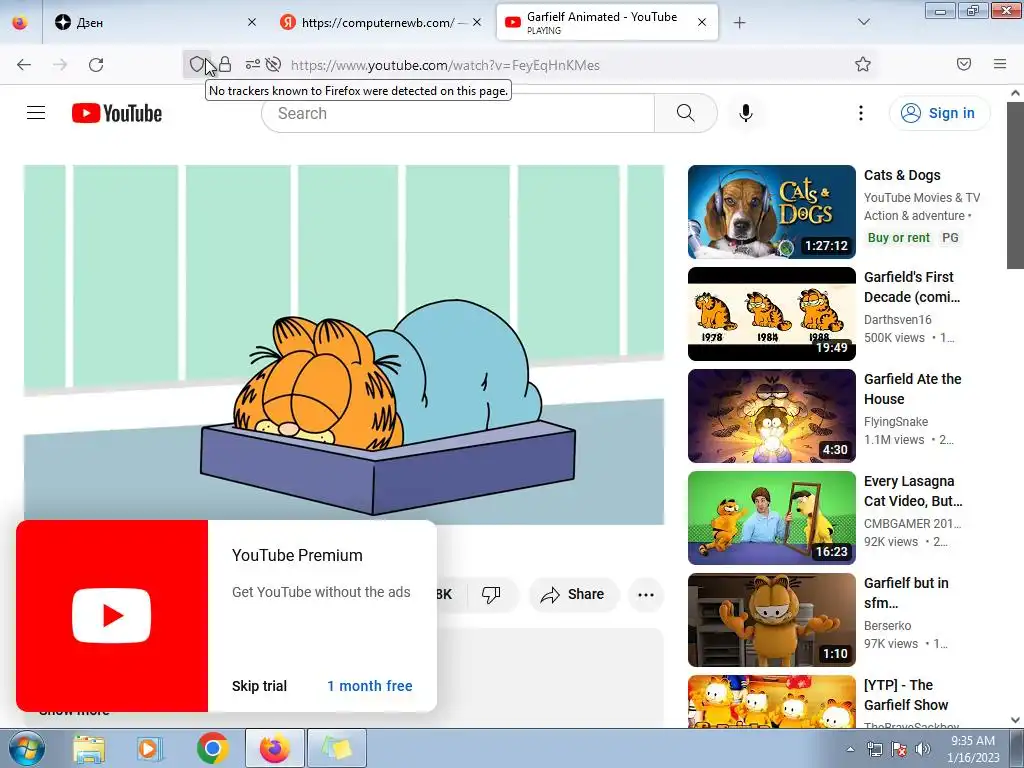This screenshot has width=1024, height=768.
Task: Reload the current page
Action: pyautogui.click(x=96, y=65)
